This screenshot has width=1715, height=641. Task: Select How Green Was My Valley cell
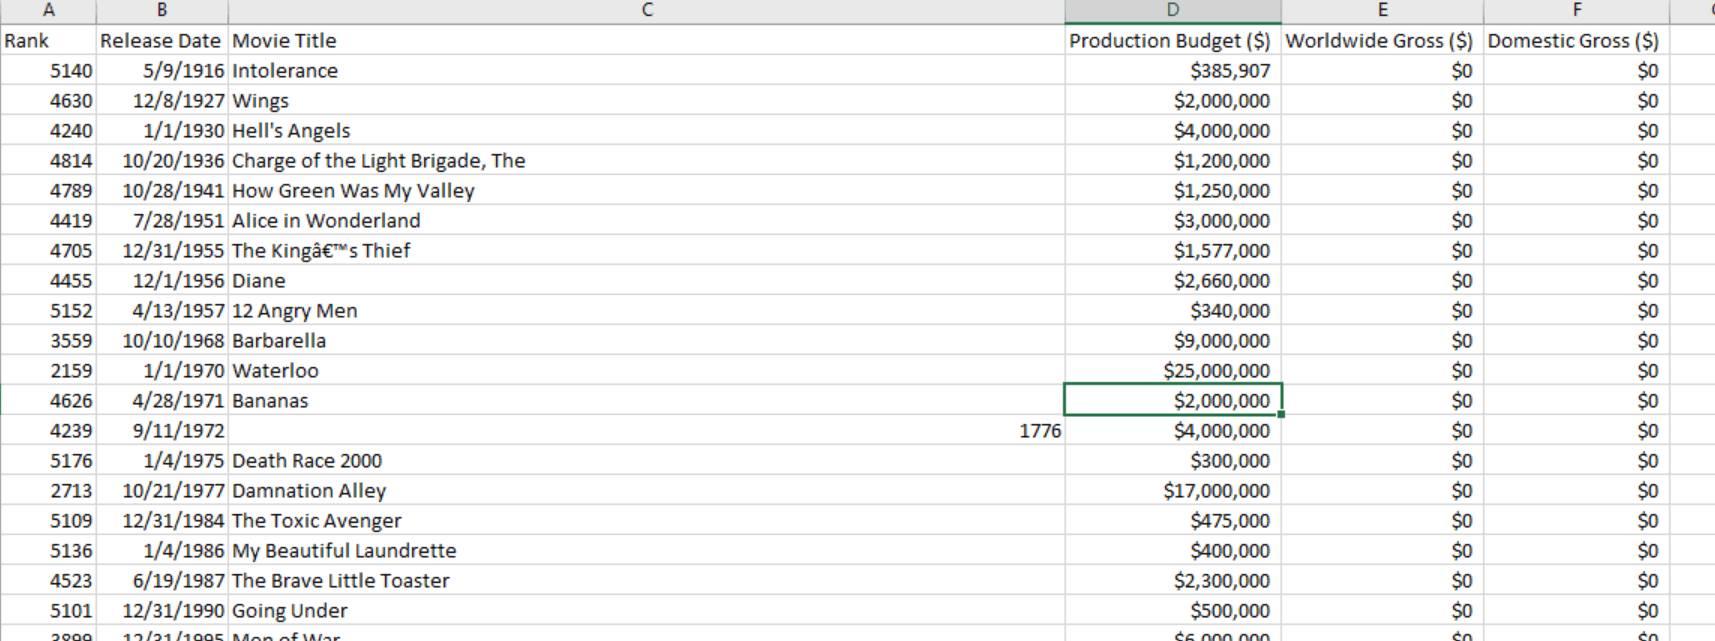click(647, 190)
